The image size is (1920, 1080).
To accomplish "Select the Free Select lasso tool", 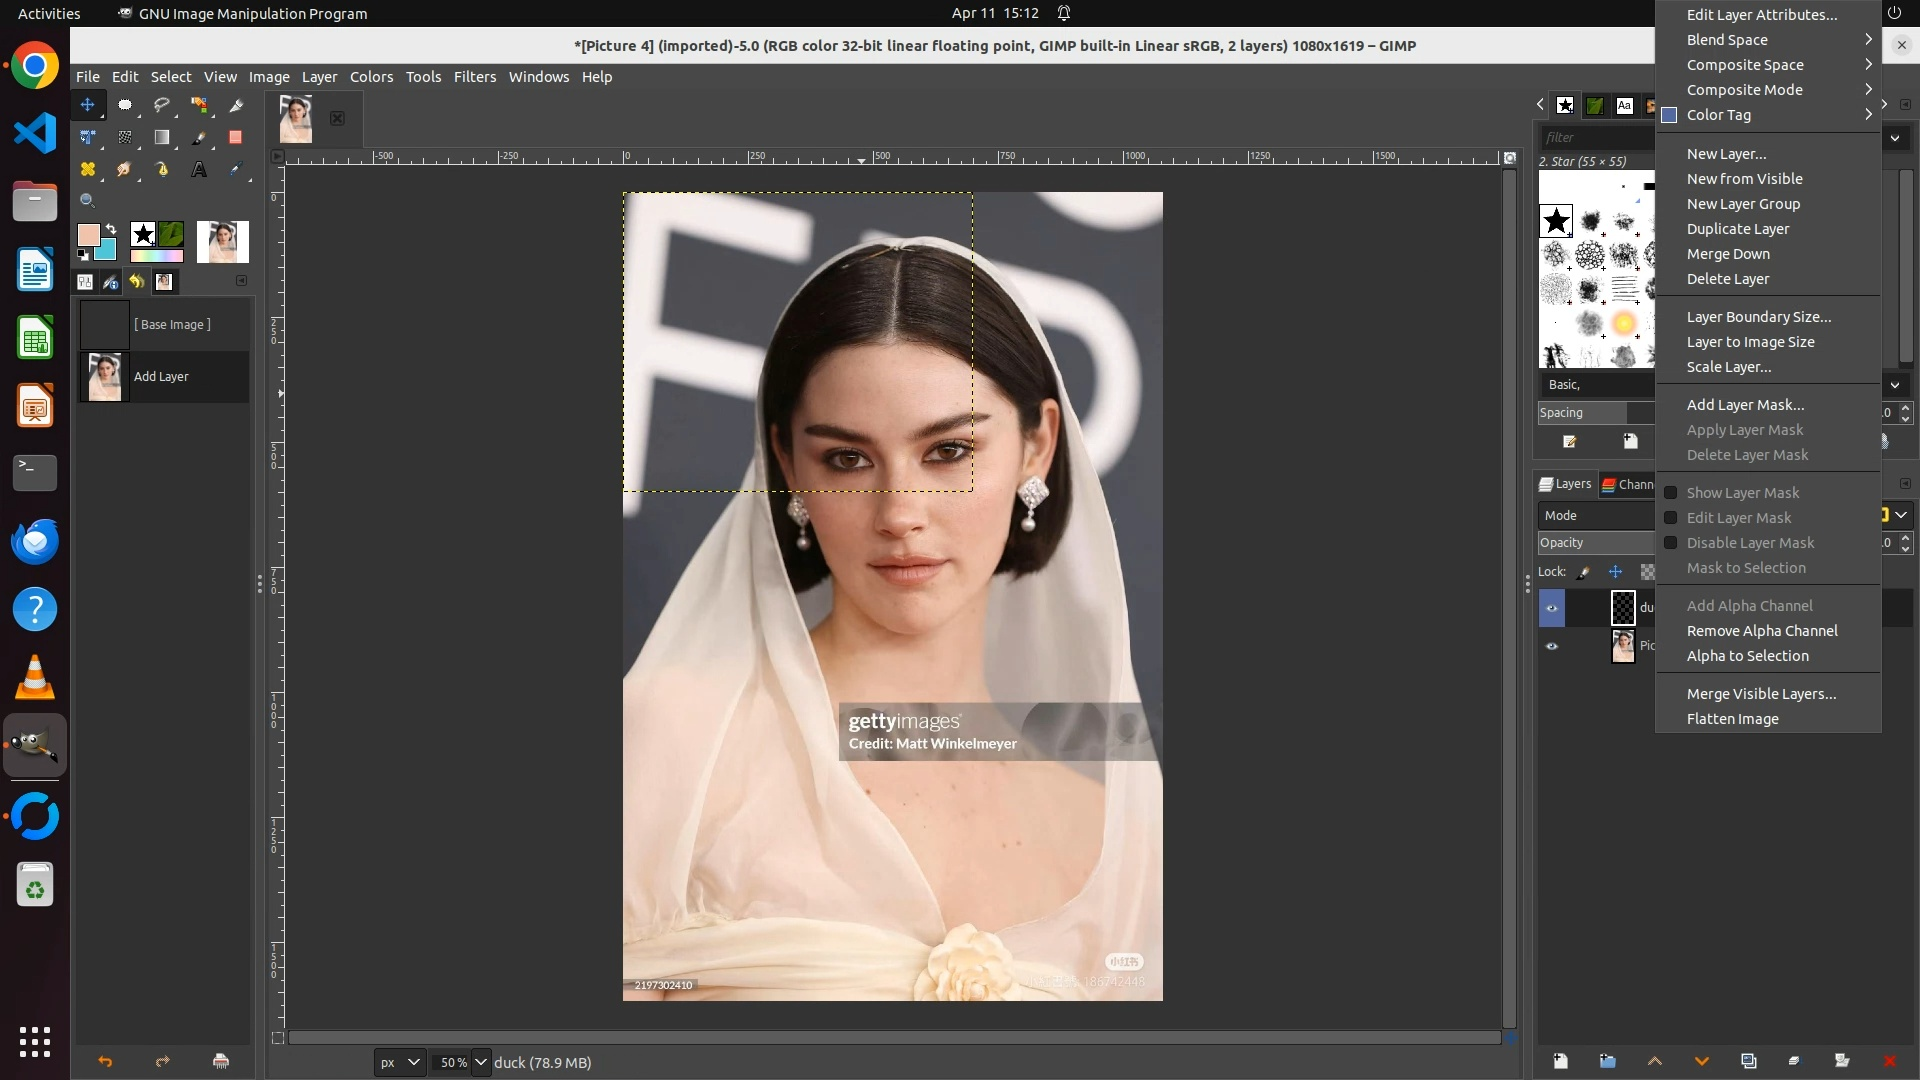I will click(x=162, y=105).
